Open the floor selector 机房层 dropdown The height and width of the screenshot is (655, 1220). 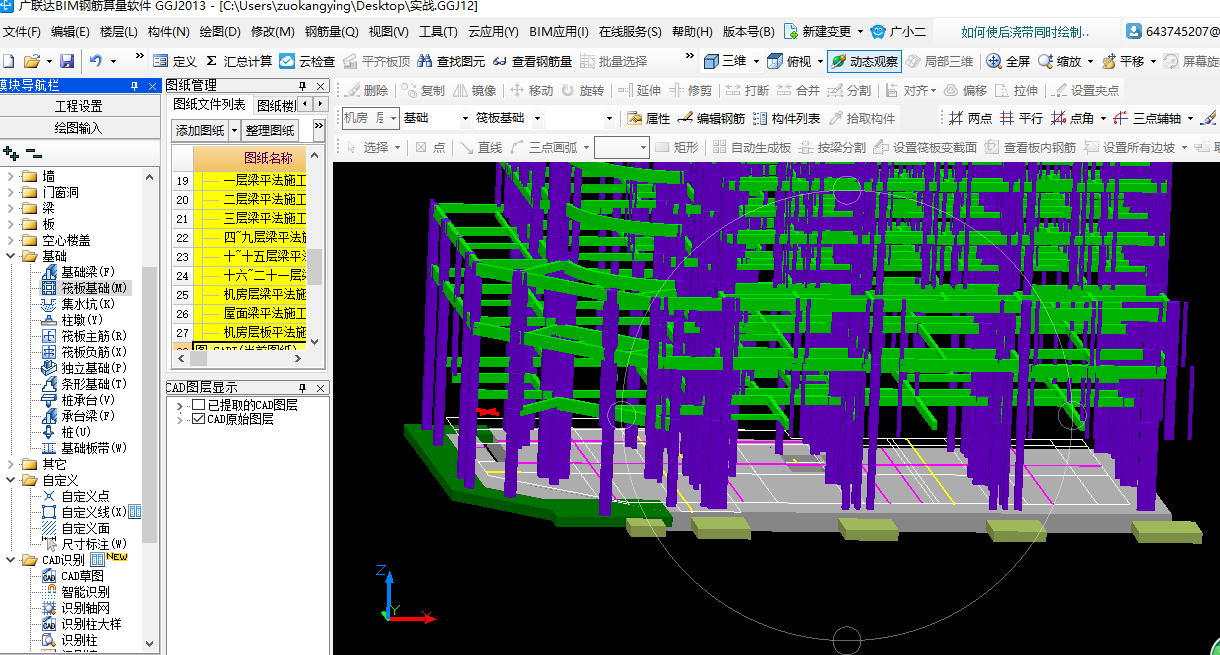[393, 118]
